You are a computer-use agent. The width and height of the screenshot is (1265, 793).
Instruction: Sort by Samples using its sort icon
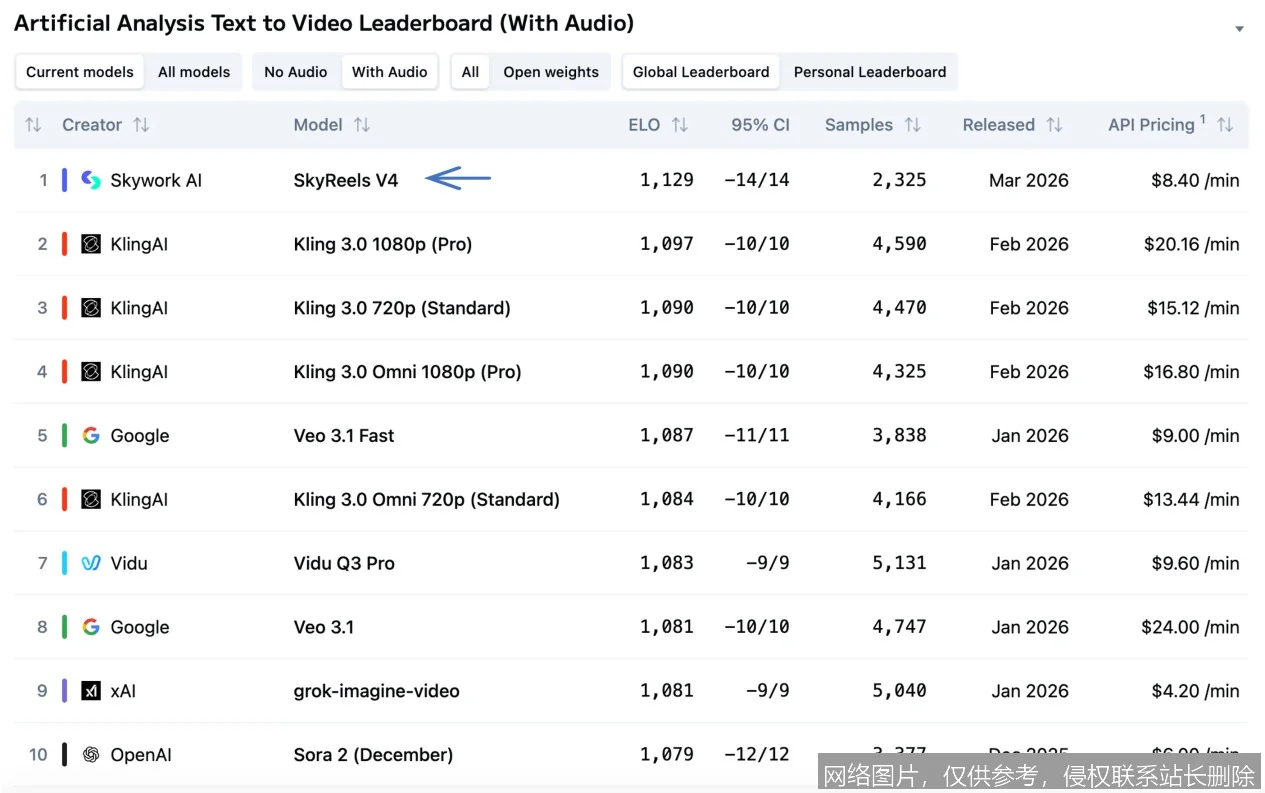point(912,125)
